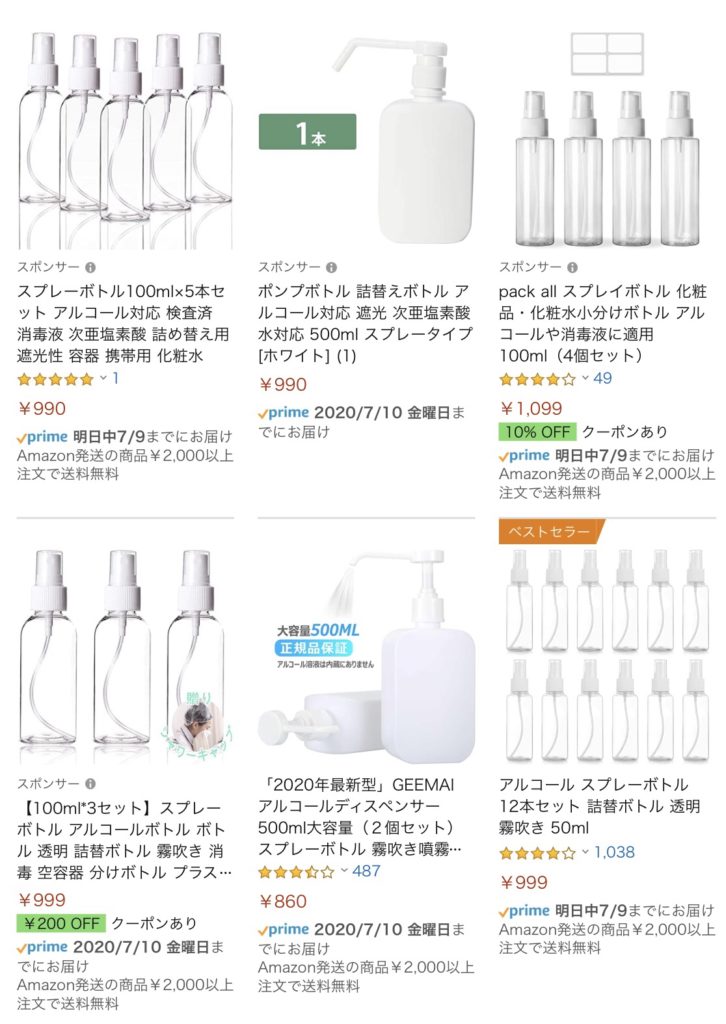Click sponsor info icon on 100ml*3 set

click(91, 784)
